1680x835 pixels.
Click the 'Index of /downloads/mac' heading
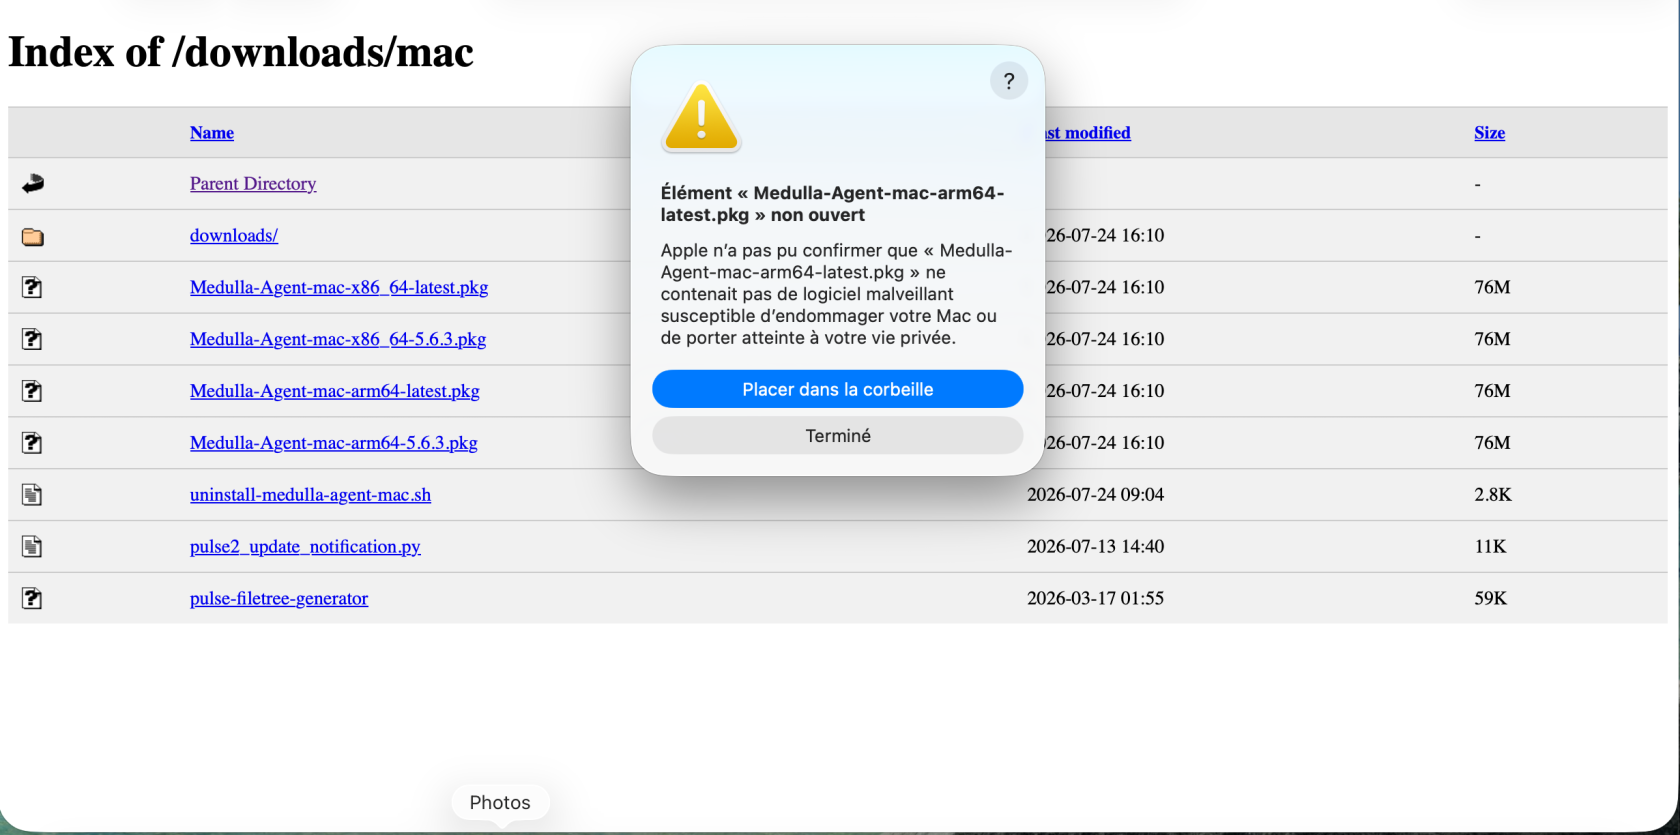coord(241,52)
